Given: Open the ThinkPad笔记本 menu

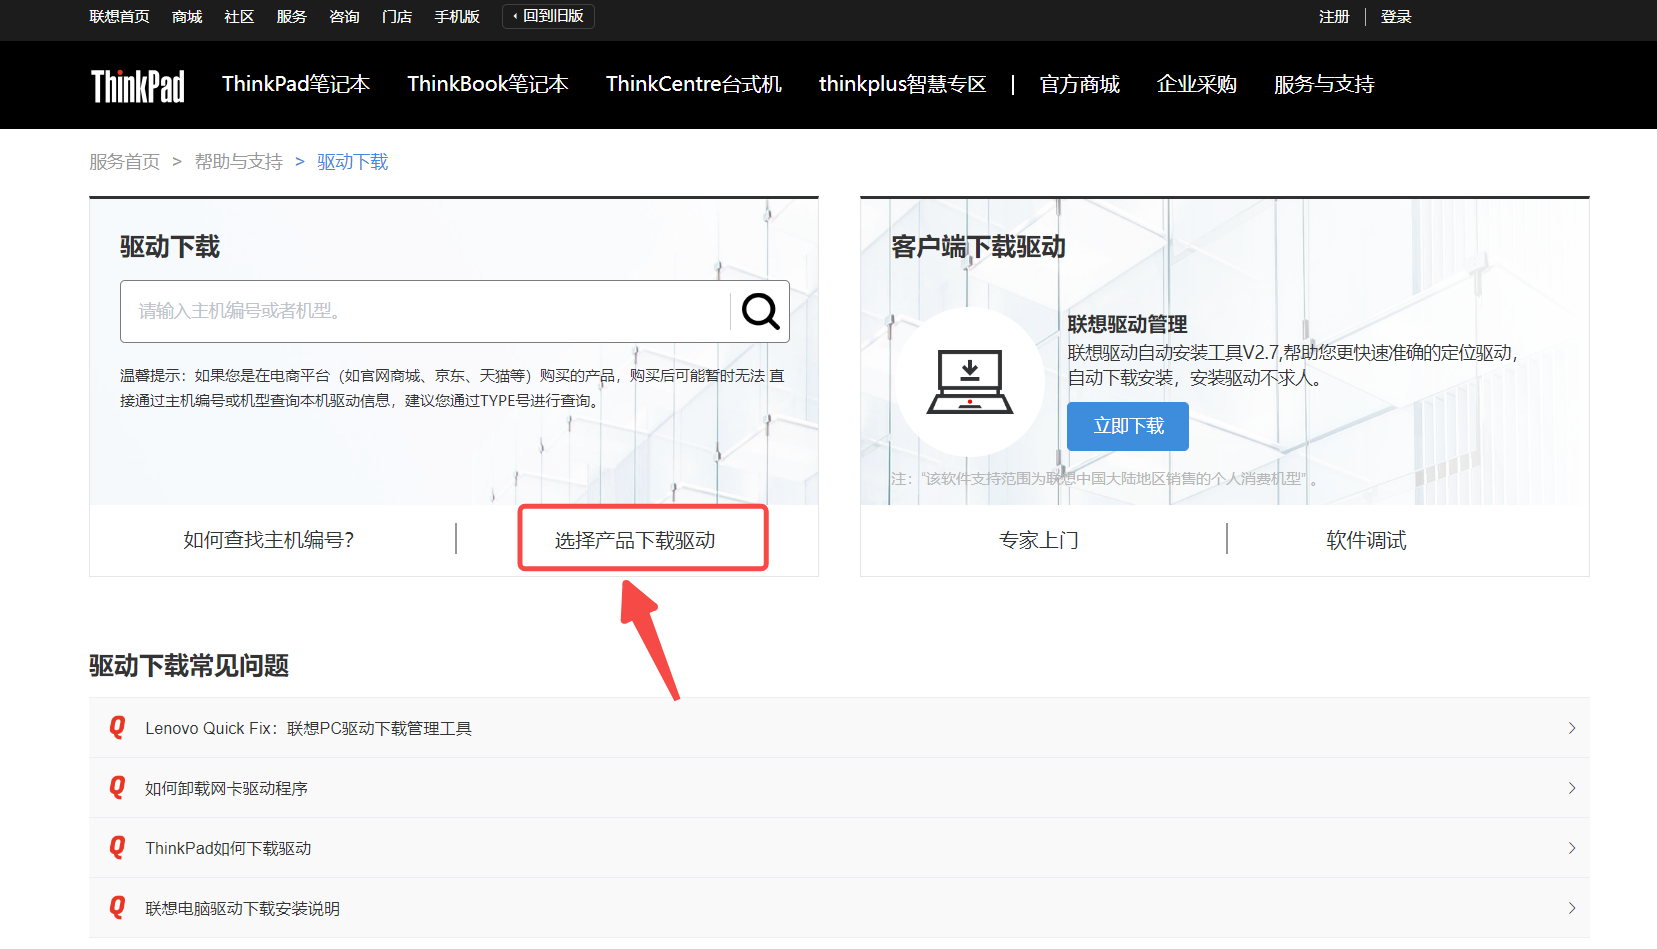Looking at the screenshot, I should coord(296,85).
